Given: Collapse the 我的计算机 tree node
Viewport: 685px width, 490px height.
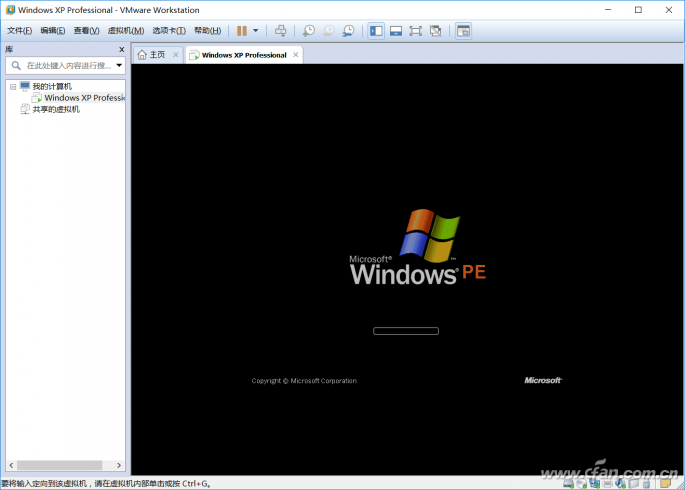Looking at the screenshot, I should coord(13,86).
